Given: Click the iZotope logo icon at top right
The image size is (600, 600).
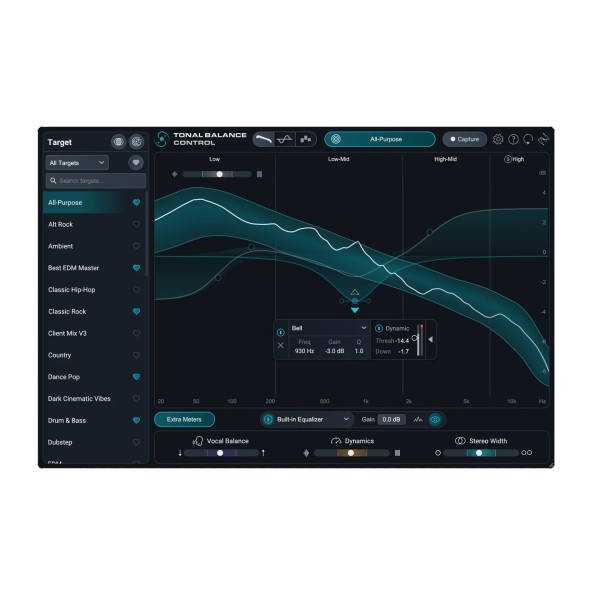Looking at the screenshot, I should tap(543, 139).
